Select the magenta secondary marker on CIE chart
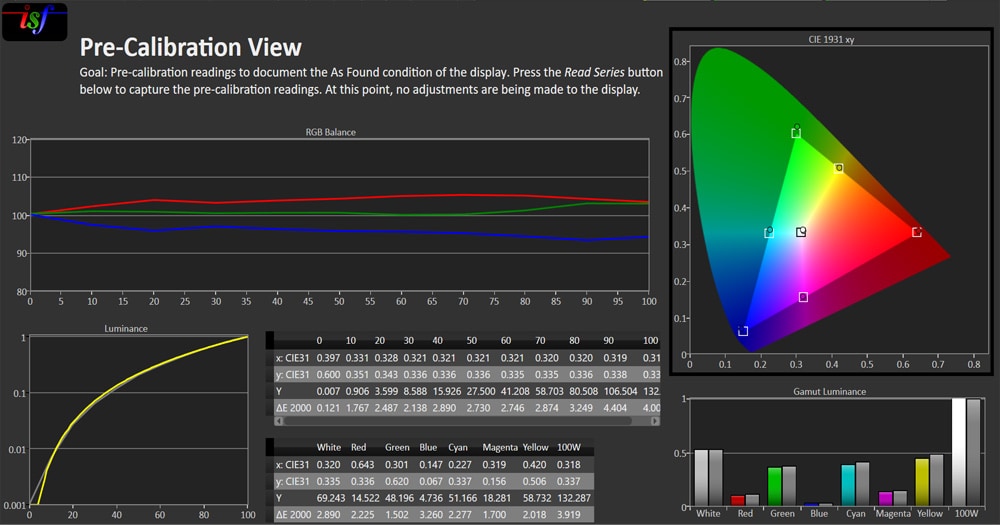The width and height of the screenshot is (1000, 525). (803, 297)
